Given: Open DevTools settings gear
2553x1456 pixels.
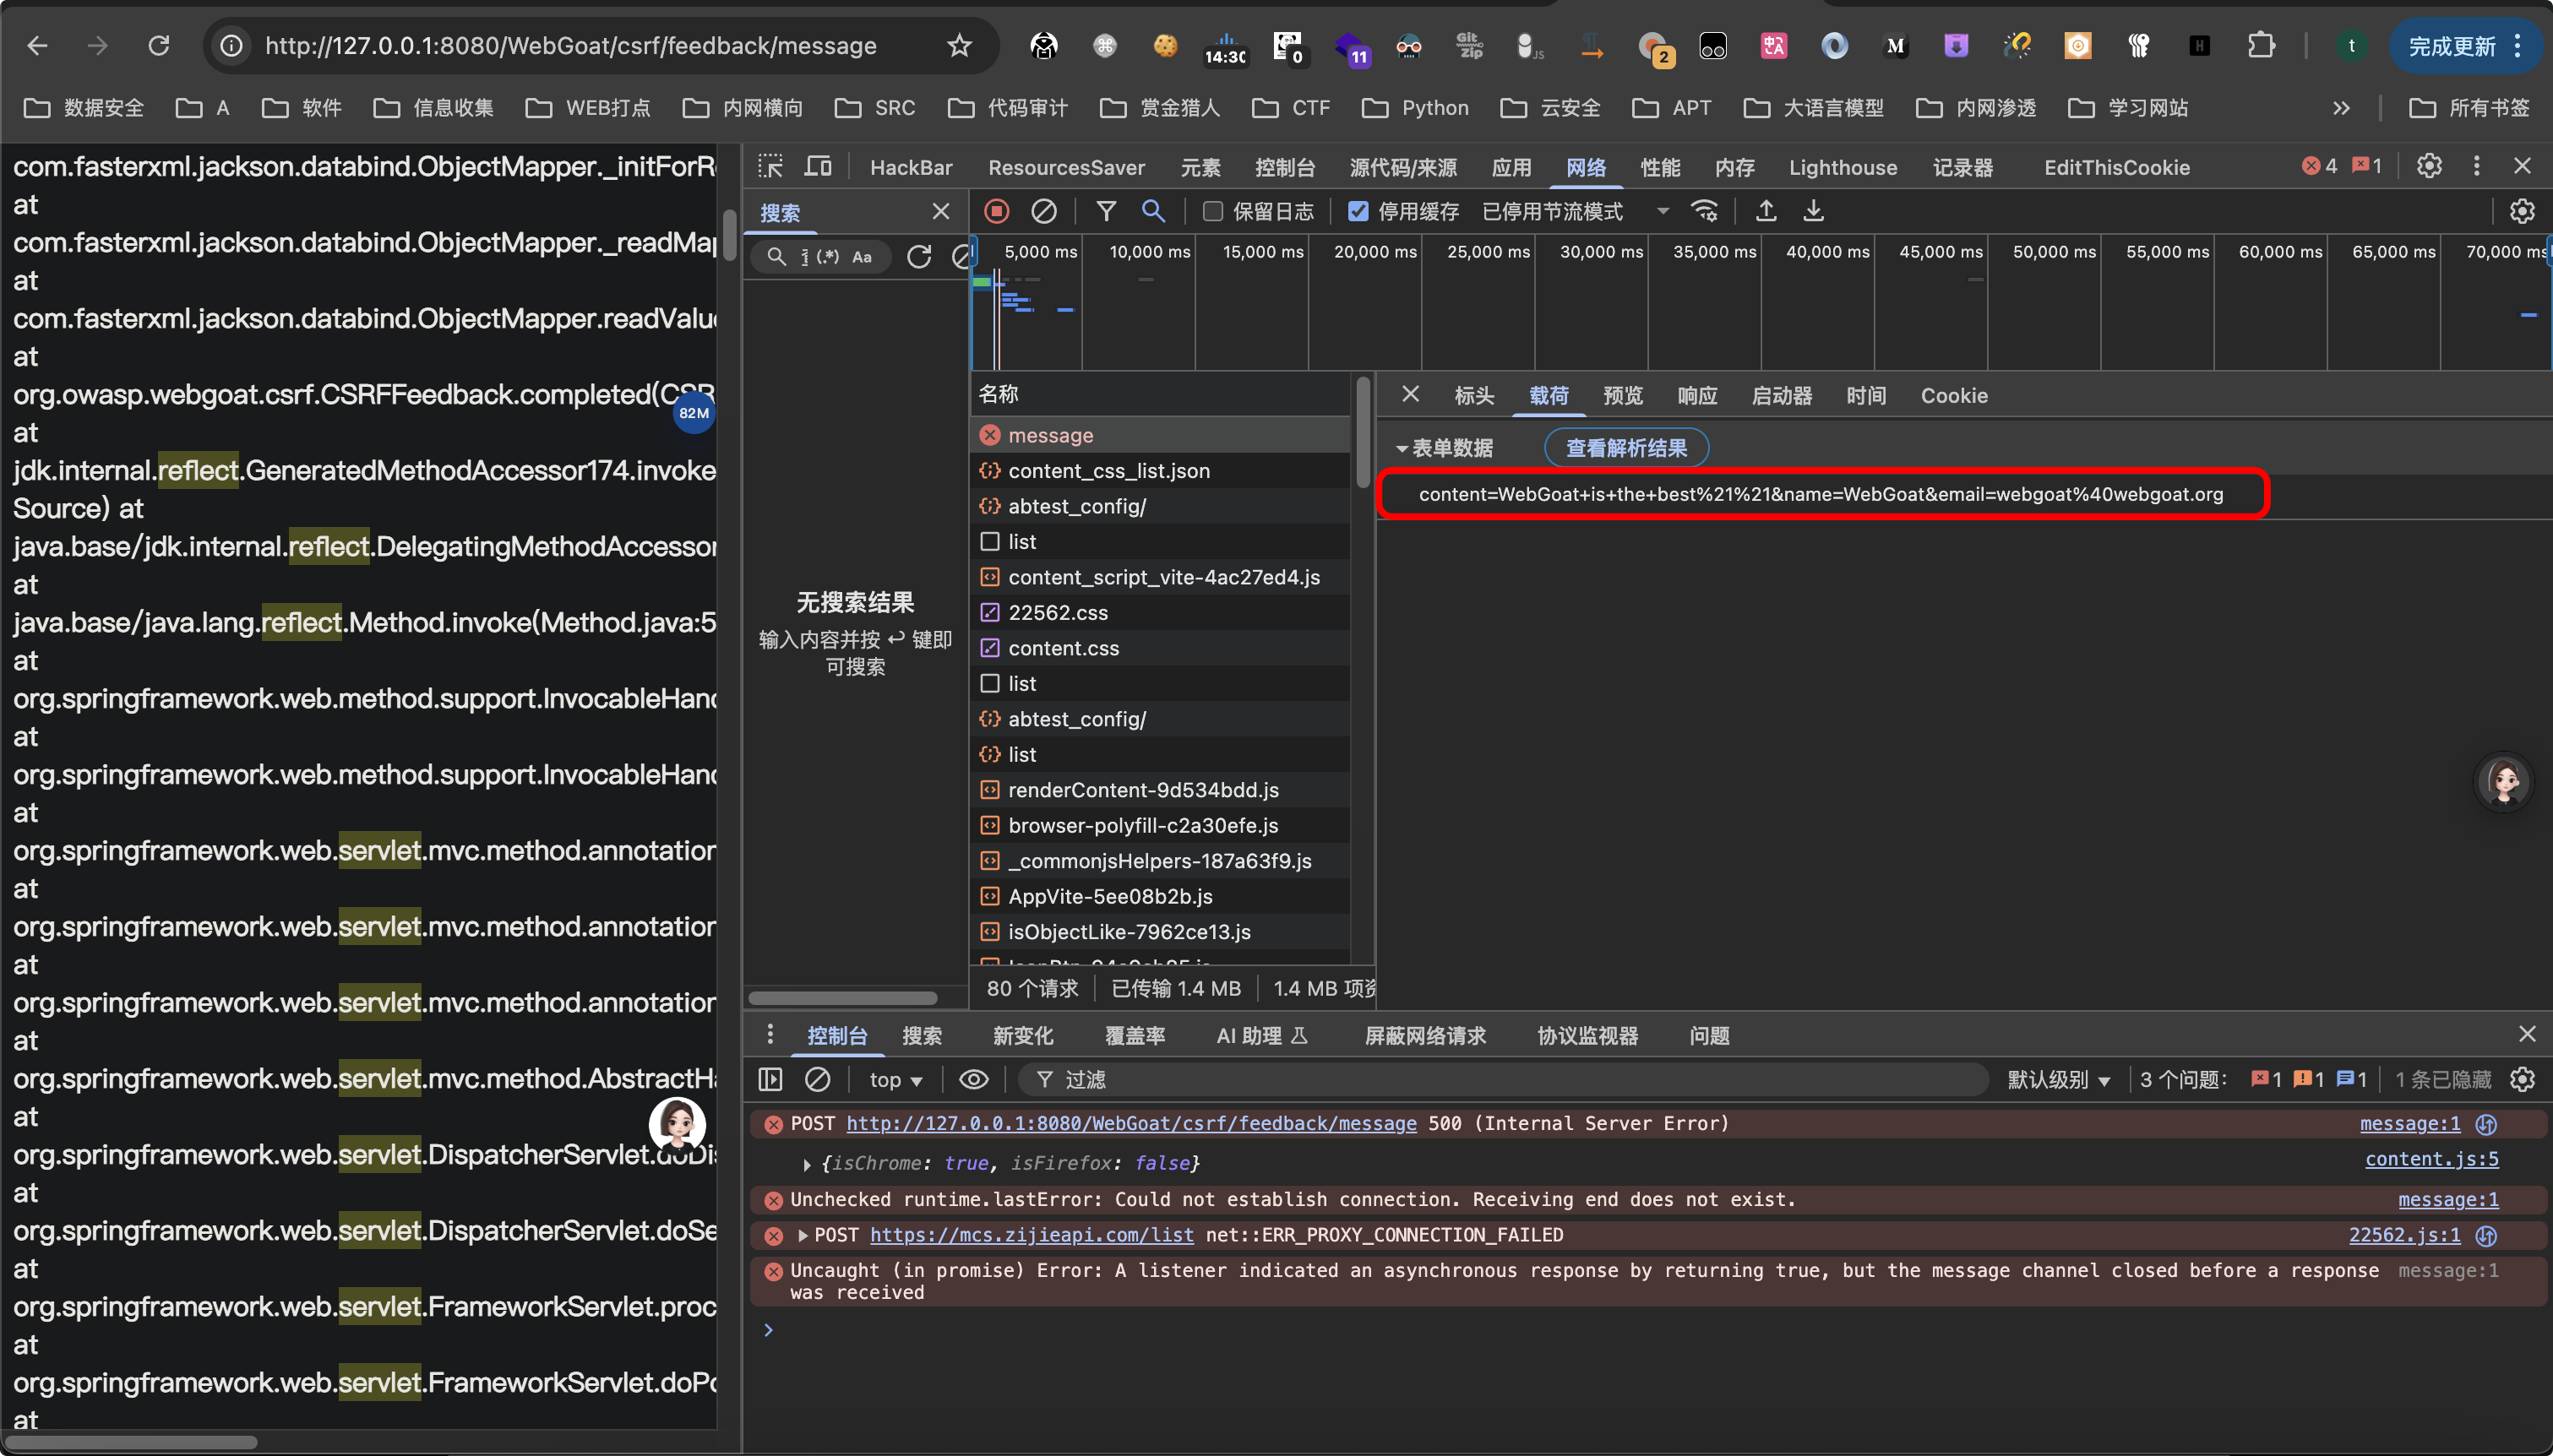Looking at the screenshot, I should 2429,166.
